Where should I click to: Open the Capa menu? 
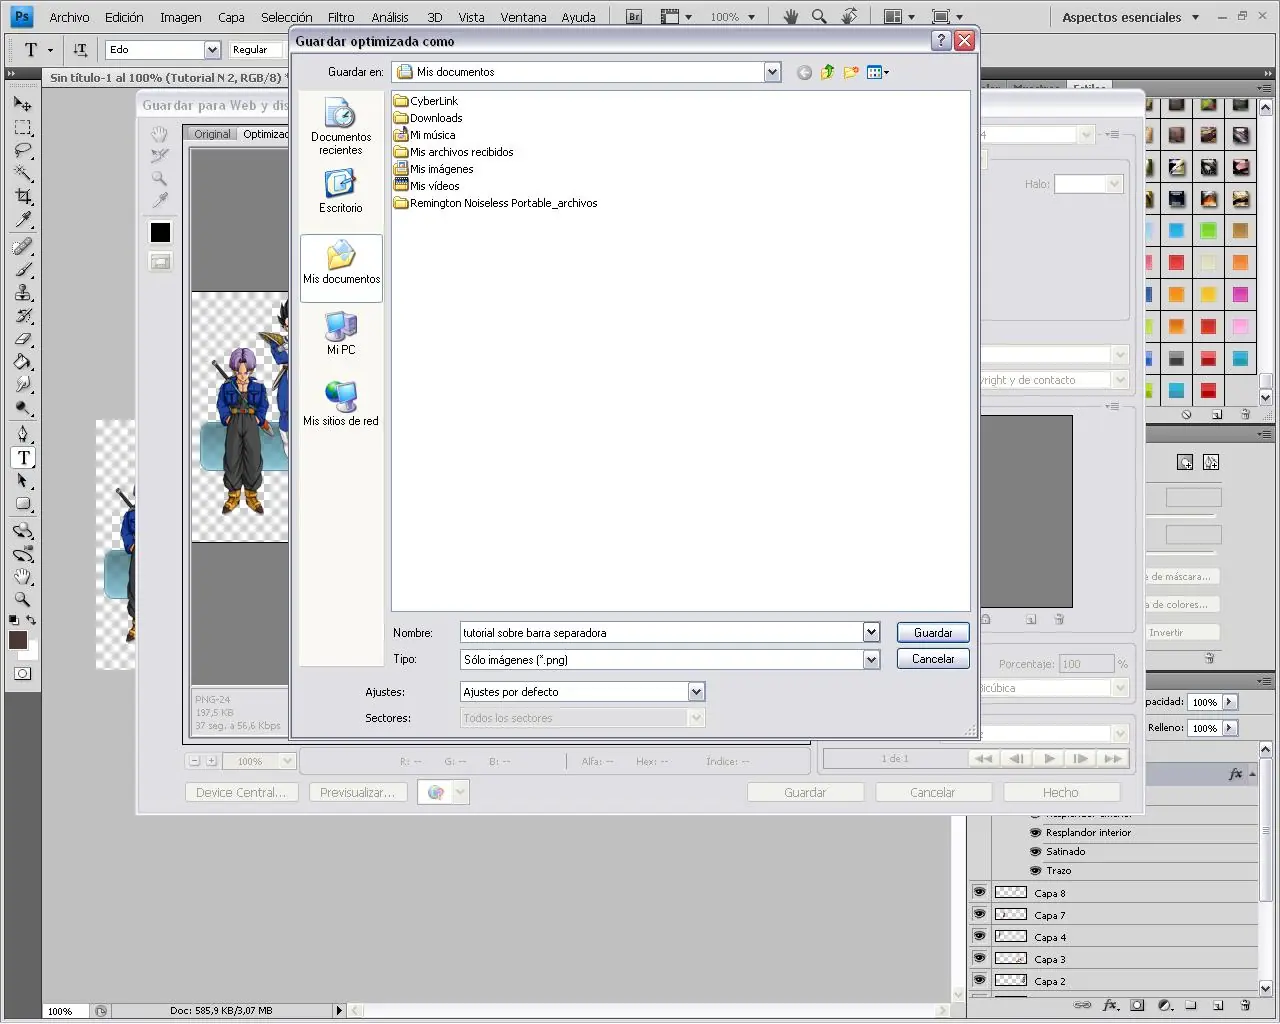point(231,17)
